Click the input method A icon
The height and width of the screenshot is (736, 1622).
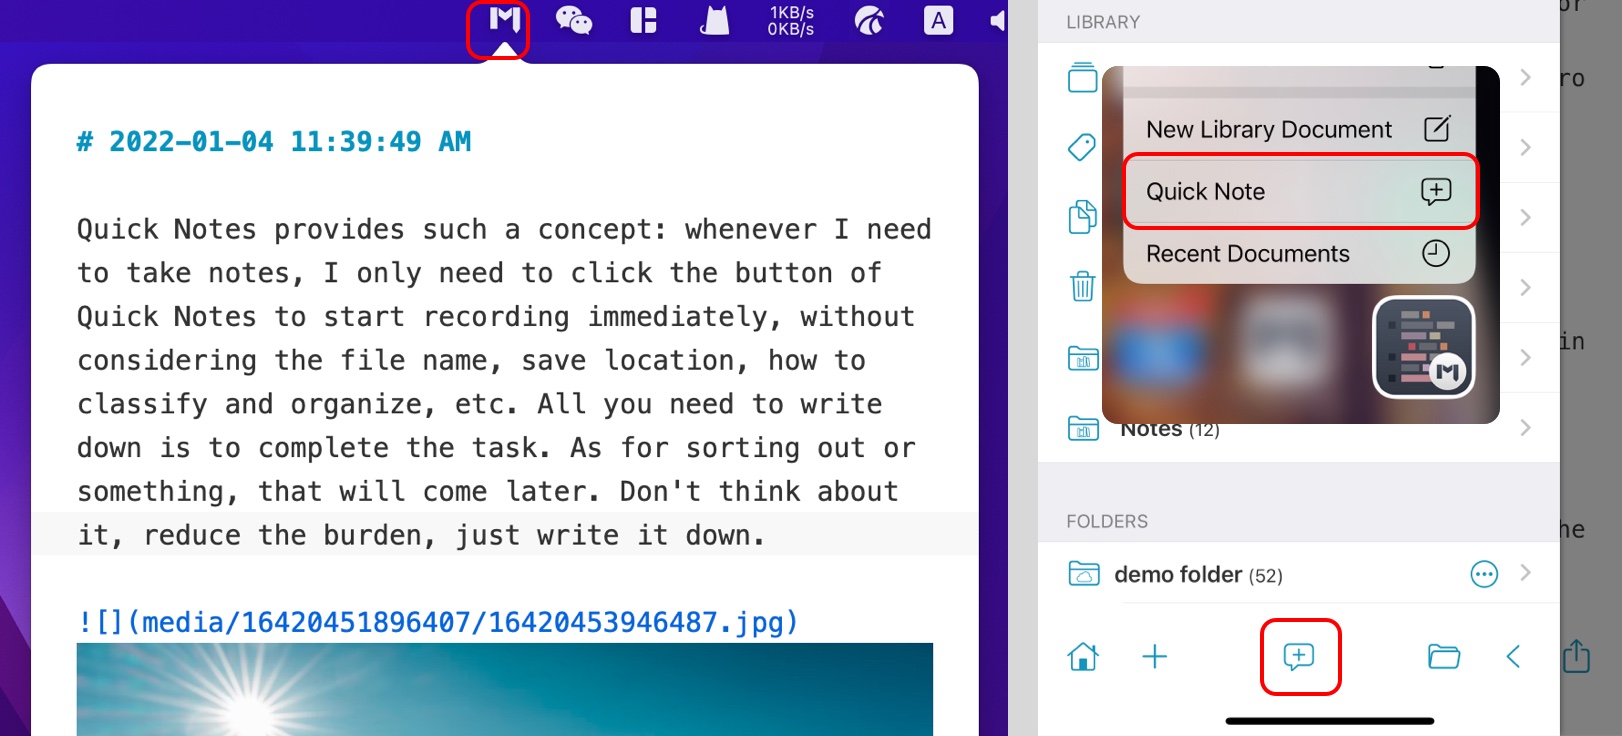click(x=937, y=21)
